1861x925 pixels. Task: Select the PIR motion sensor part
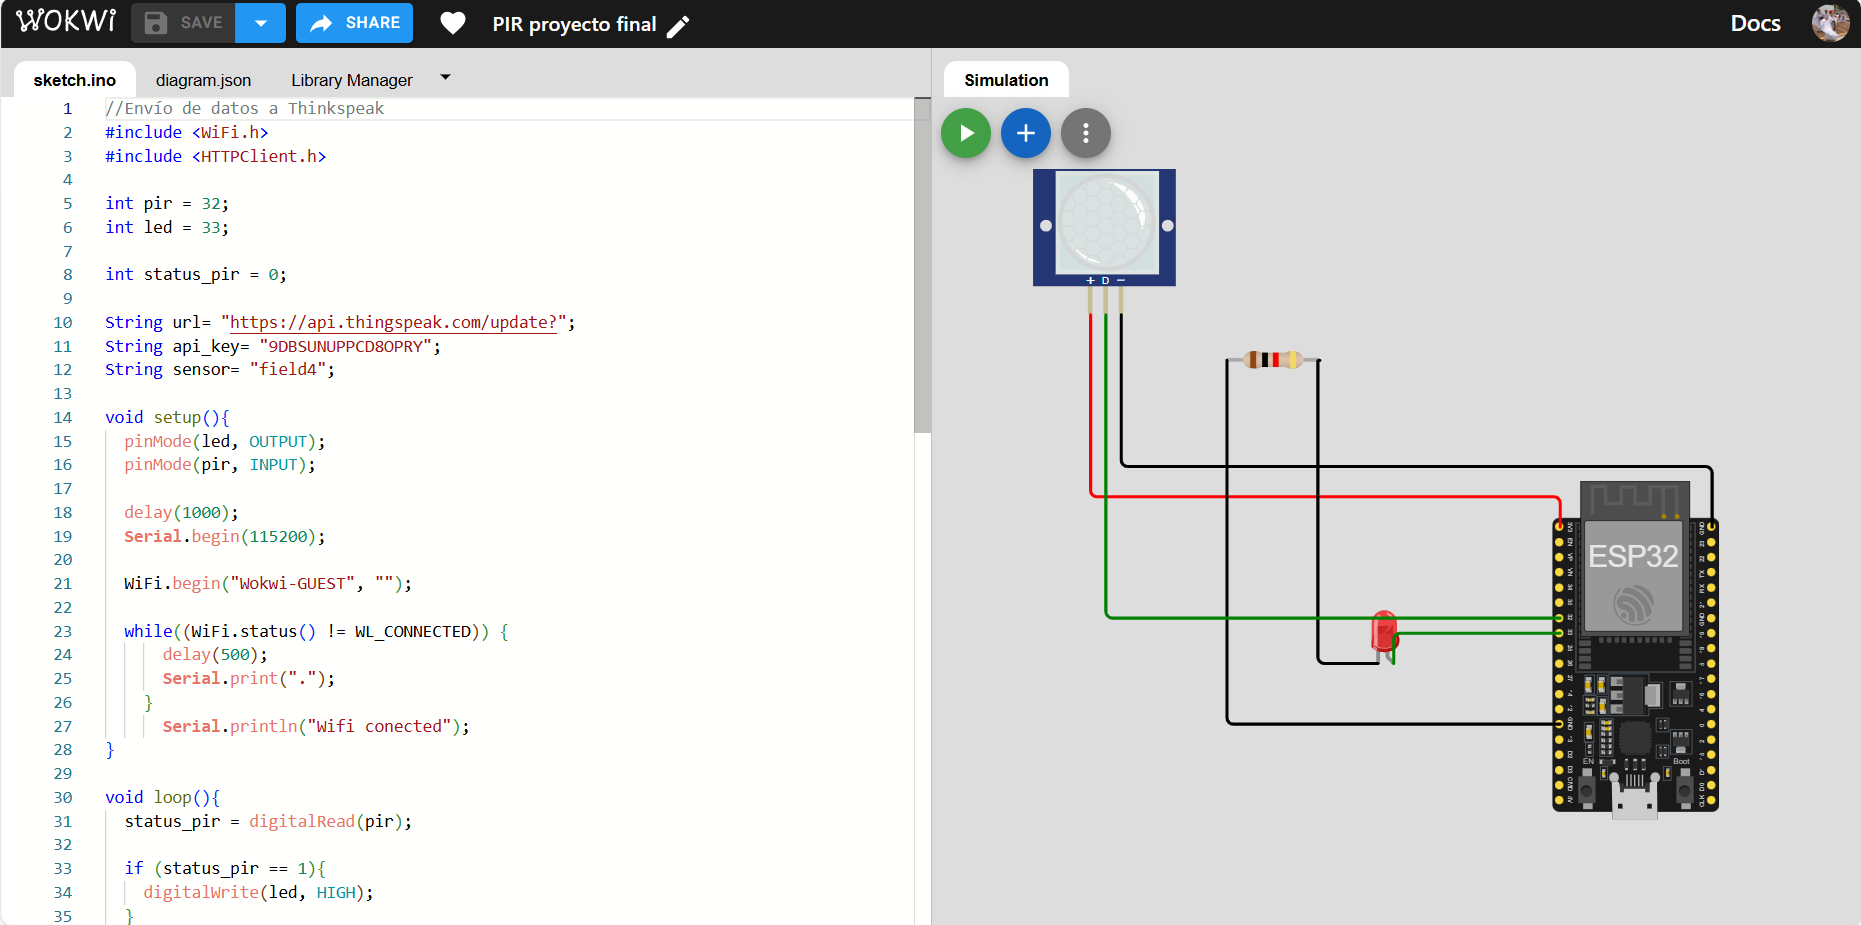1104,227
